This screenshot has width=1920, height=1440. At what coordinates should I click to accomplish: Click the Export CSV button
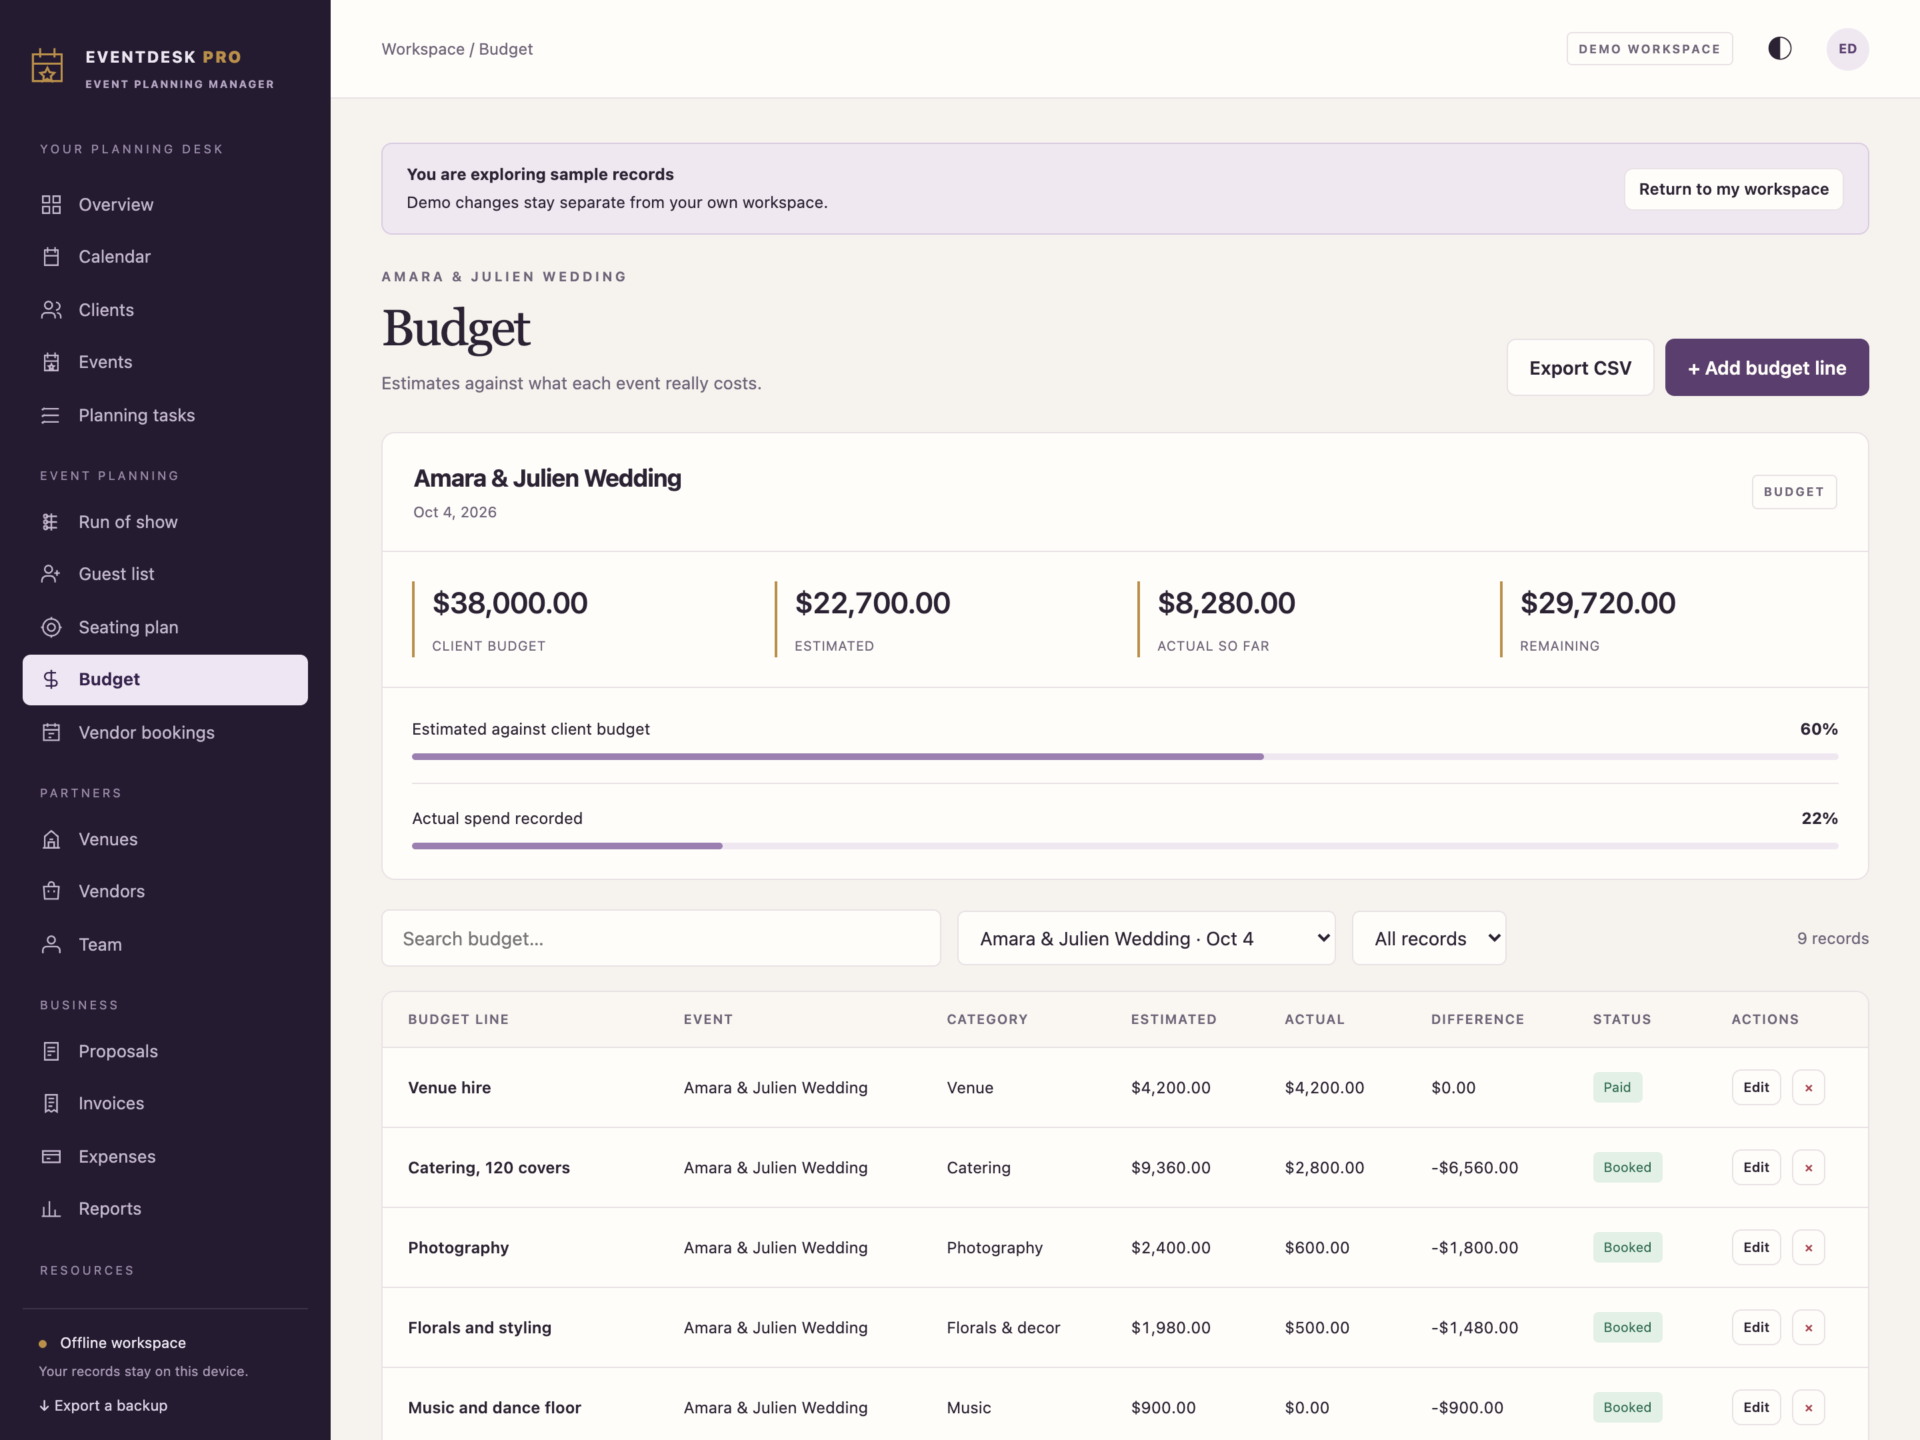(1580, 368)
